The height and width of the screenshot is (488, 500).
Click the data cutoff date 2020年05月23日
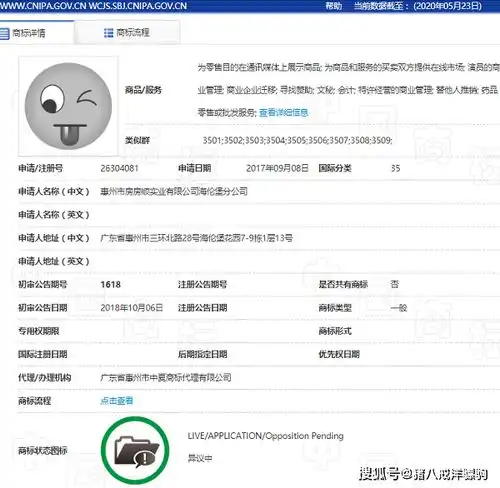tap(447, 6)
